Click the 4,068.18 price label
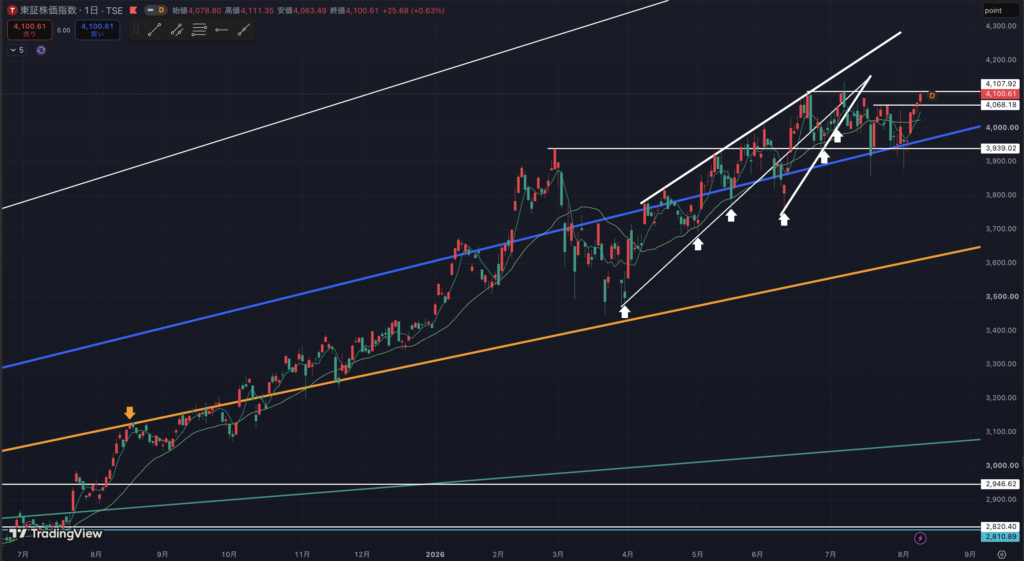This screenshot has height=561, width=1024. 1000,104
